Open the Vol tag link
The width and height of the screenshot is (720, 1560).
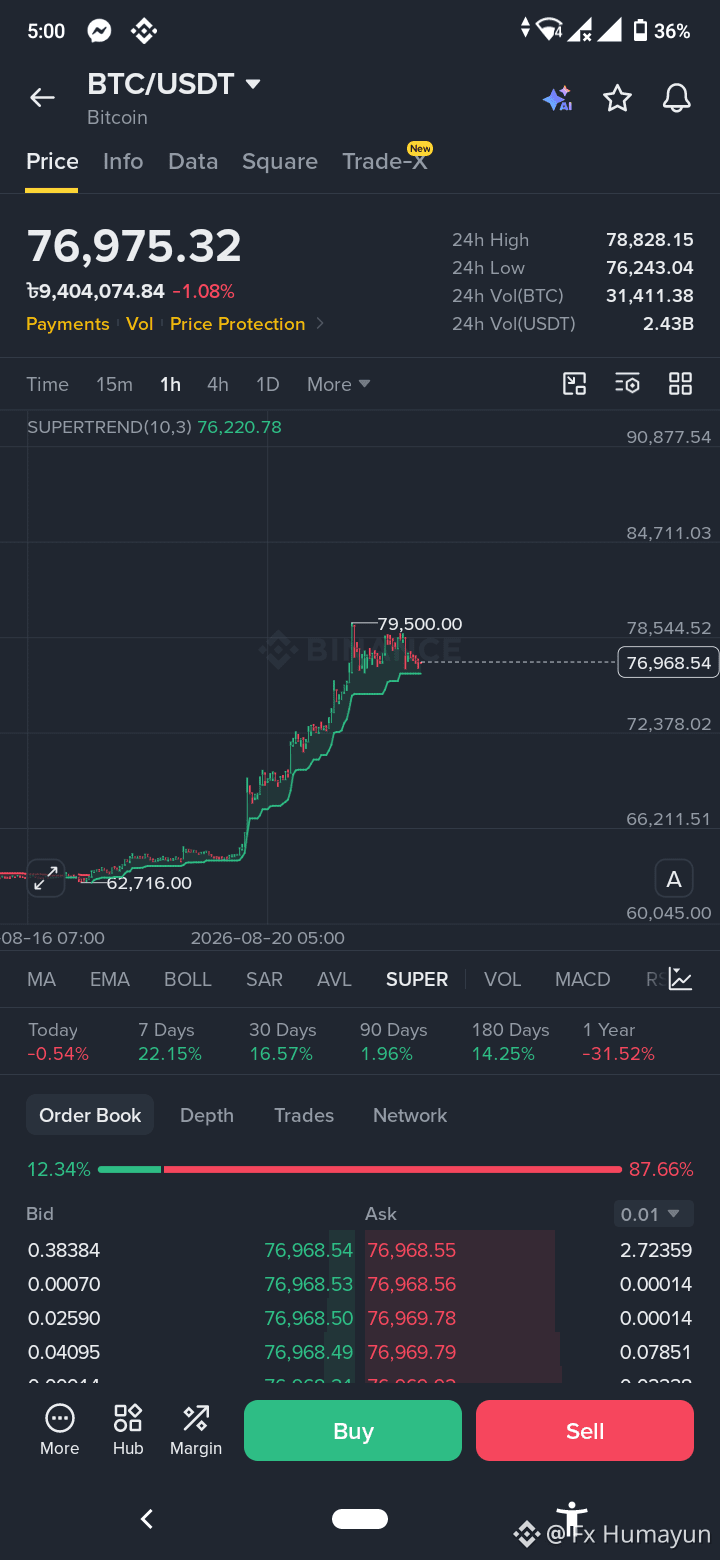(140, 324)
